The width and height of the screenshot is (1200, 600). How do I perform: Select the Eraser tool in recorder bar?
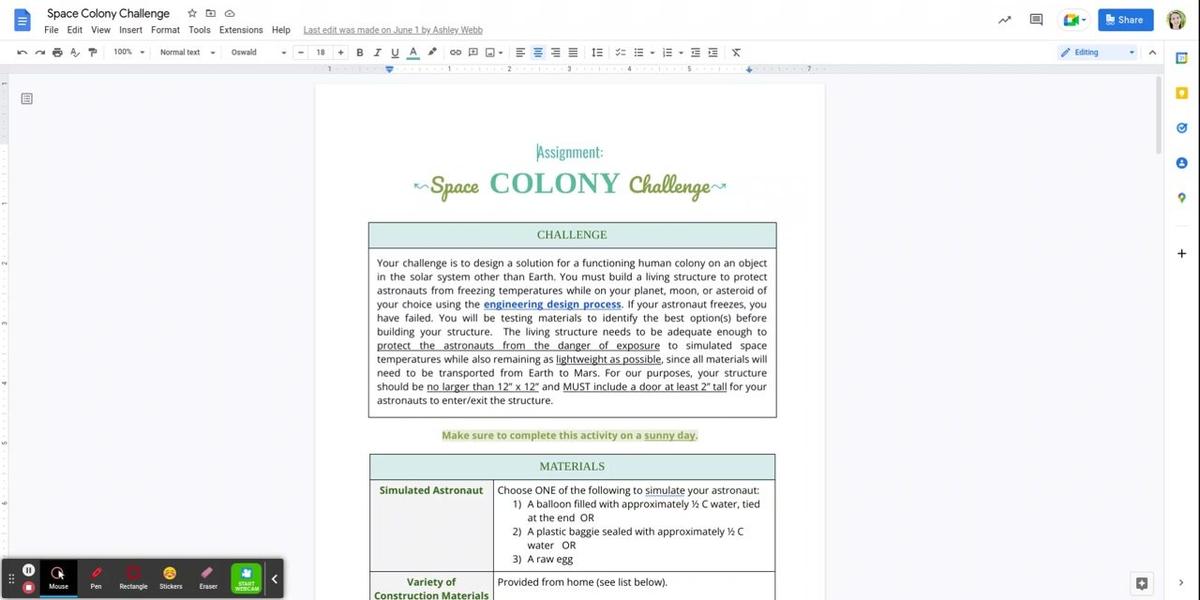point(208,577)
